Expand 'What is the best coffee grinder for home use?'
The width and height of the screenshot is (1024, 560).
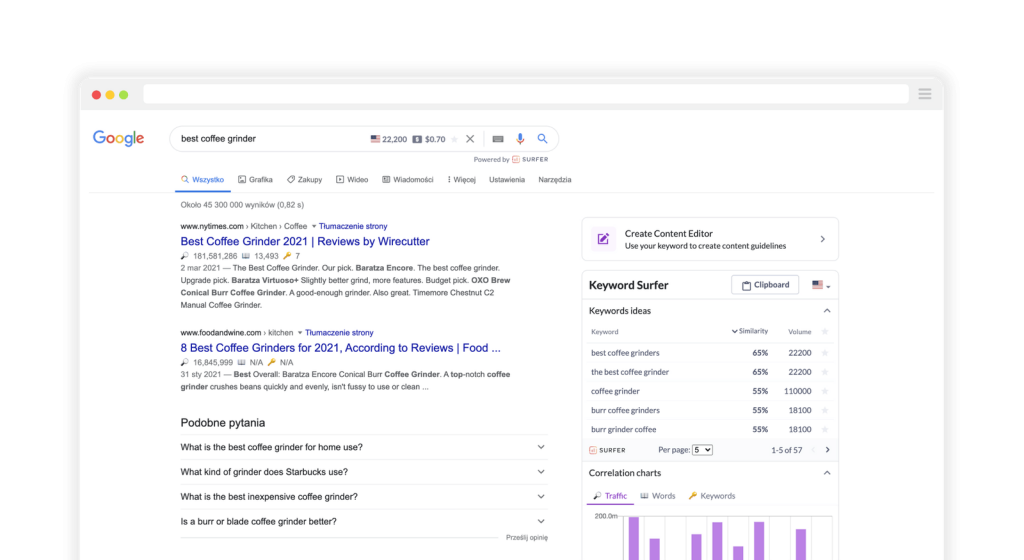coord(364,447)
